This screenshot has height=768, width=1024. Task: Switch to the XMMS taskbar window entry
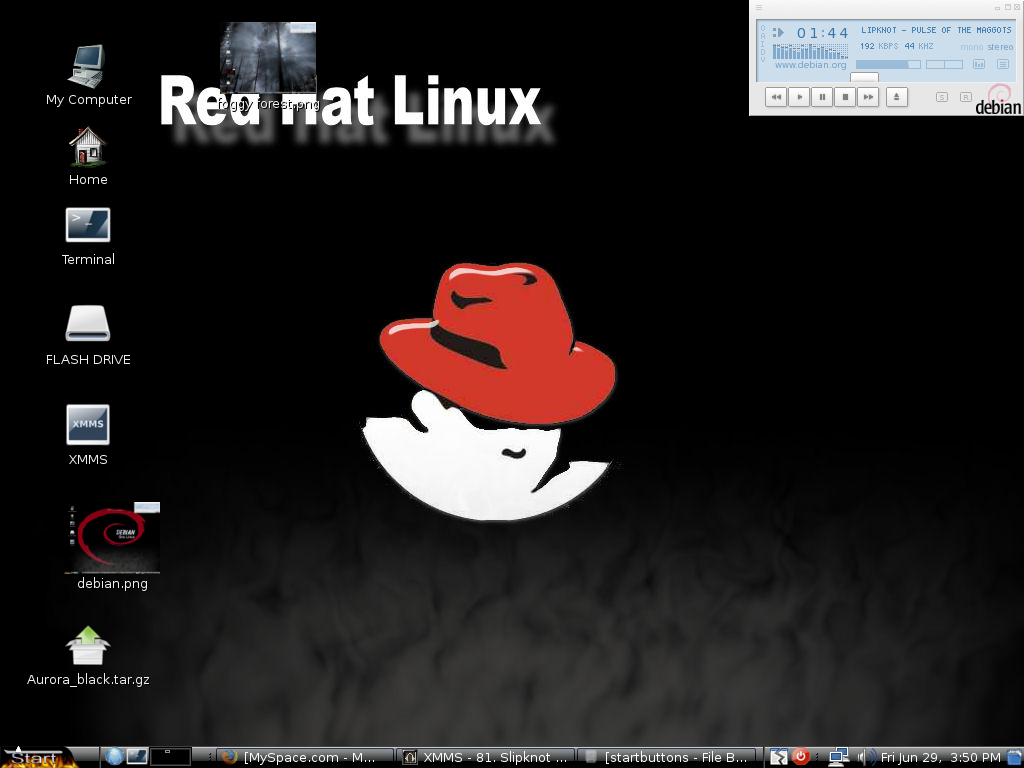coord(486,758)
